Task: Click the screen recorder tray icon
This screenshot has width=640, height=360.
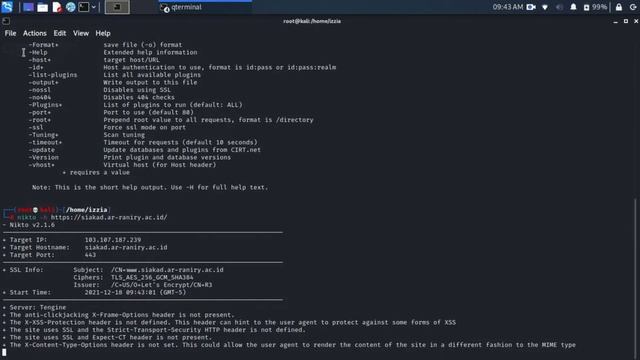Action: 531,7
